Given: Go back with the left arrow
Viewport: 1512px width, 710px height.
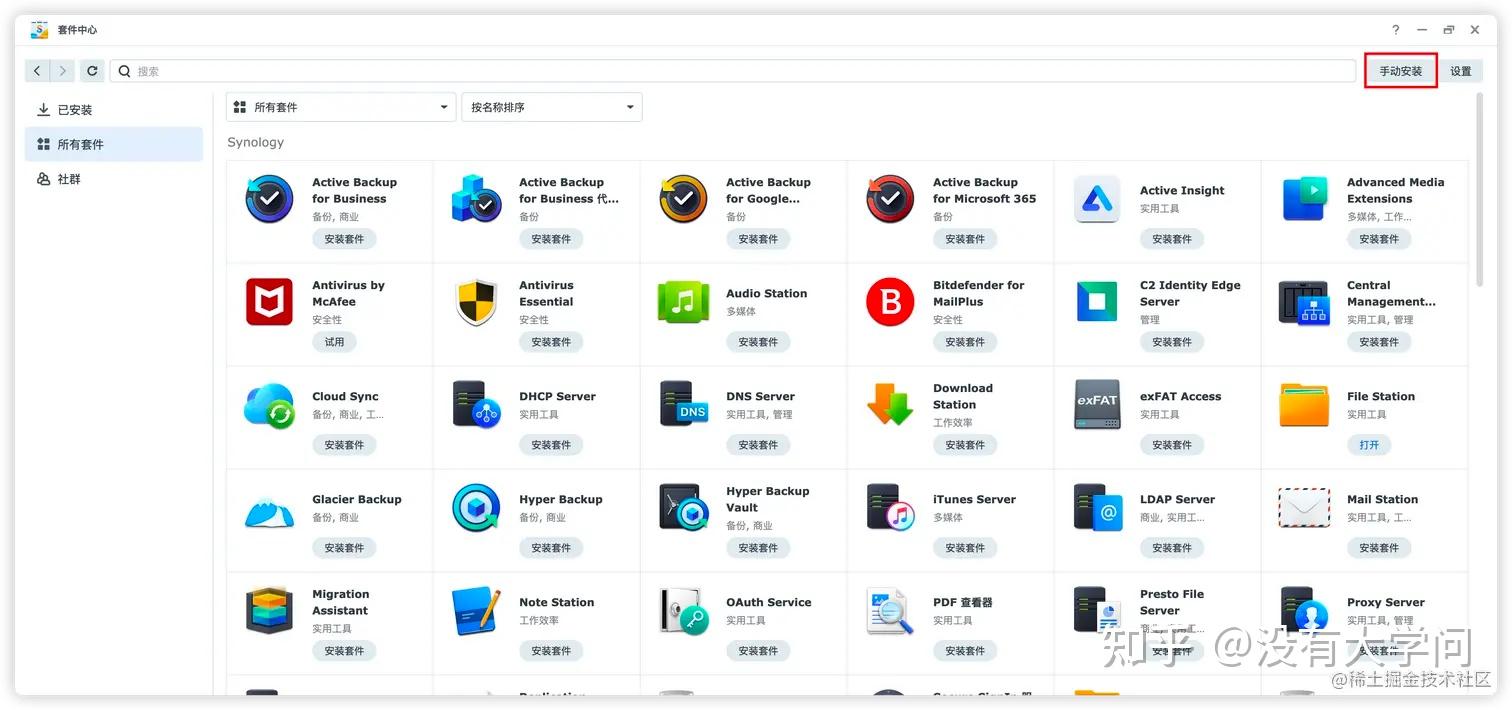Looking at the screenshot, I should (37, 71).
